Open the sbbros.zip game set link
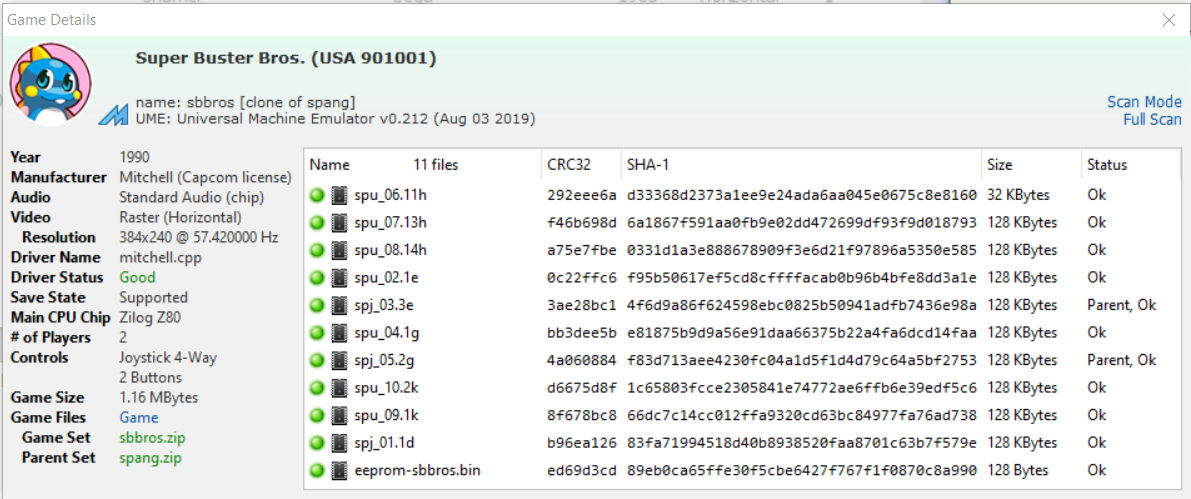1191x499 pixels. pos(152,437)
